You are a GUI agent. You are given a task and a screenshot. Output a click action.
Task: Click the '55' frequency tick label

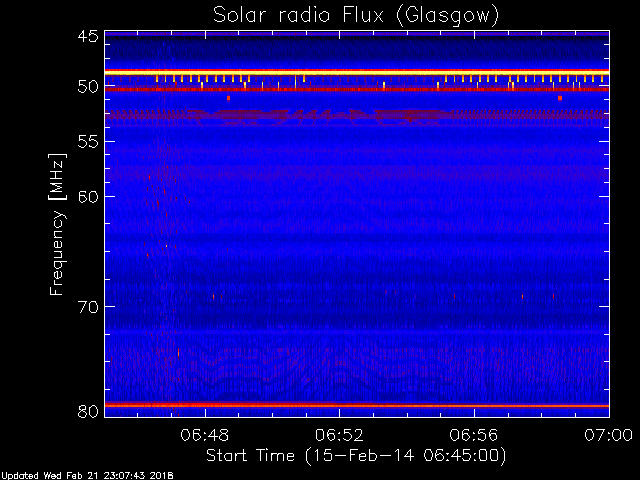pos(88,142)
